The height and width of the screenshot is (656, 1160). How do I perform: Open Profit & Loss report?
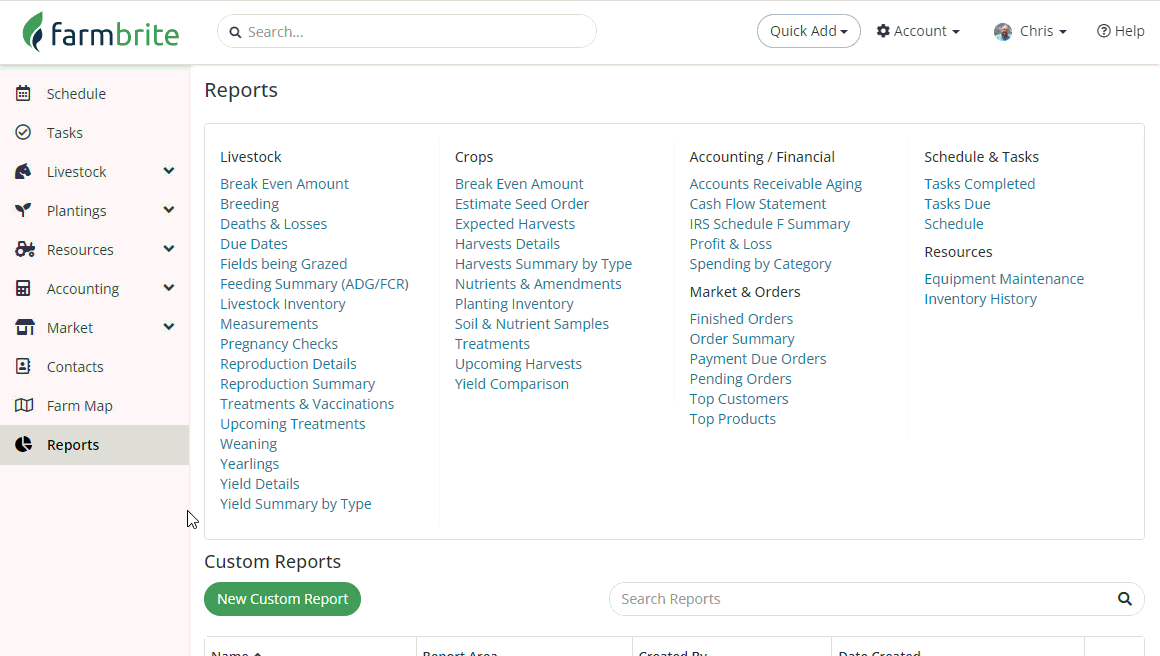click(x=730, y=244)
